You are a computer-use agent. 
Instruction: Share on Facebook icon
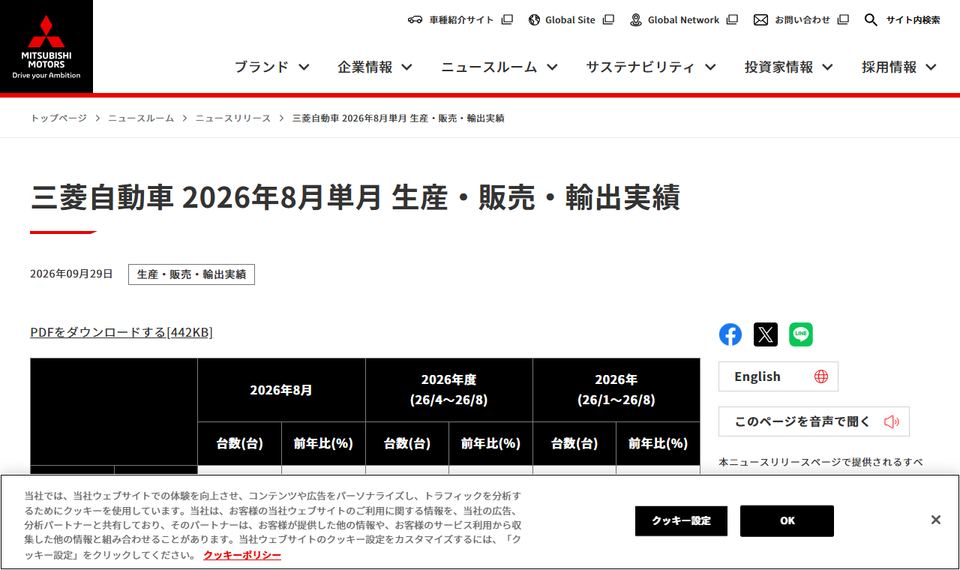730,334
